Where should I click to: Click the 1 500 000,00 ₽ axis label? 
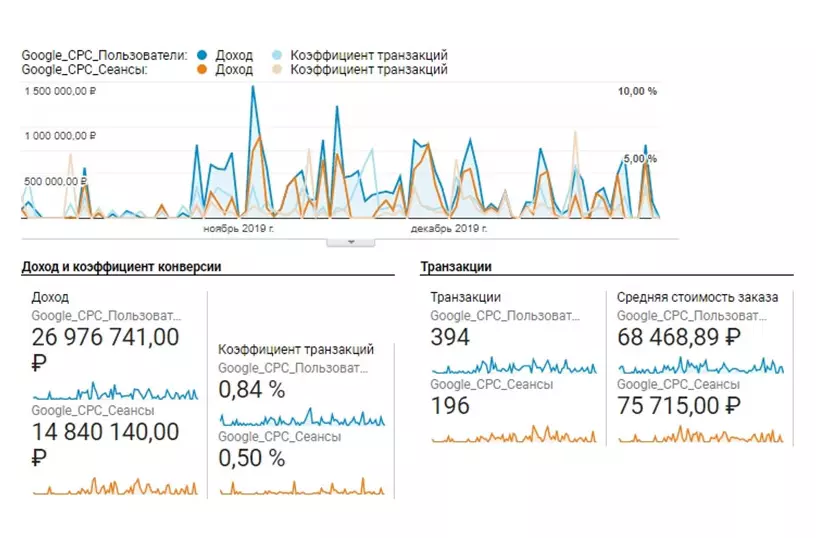[60, 91]
